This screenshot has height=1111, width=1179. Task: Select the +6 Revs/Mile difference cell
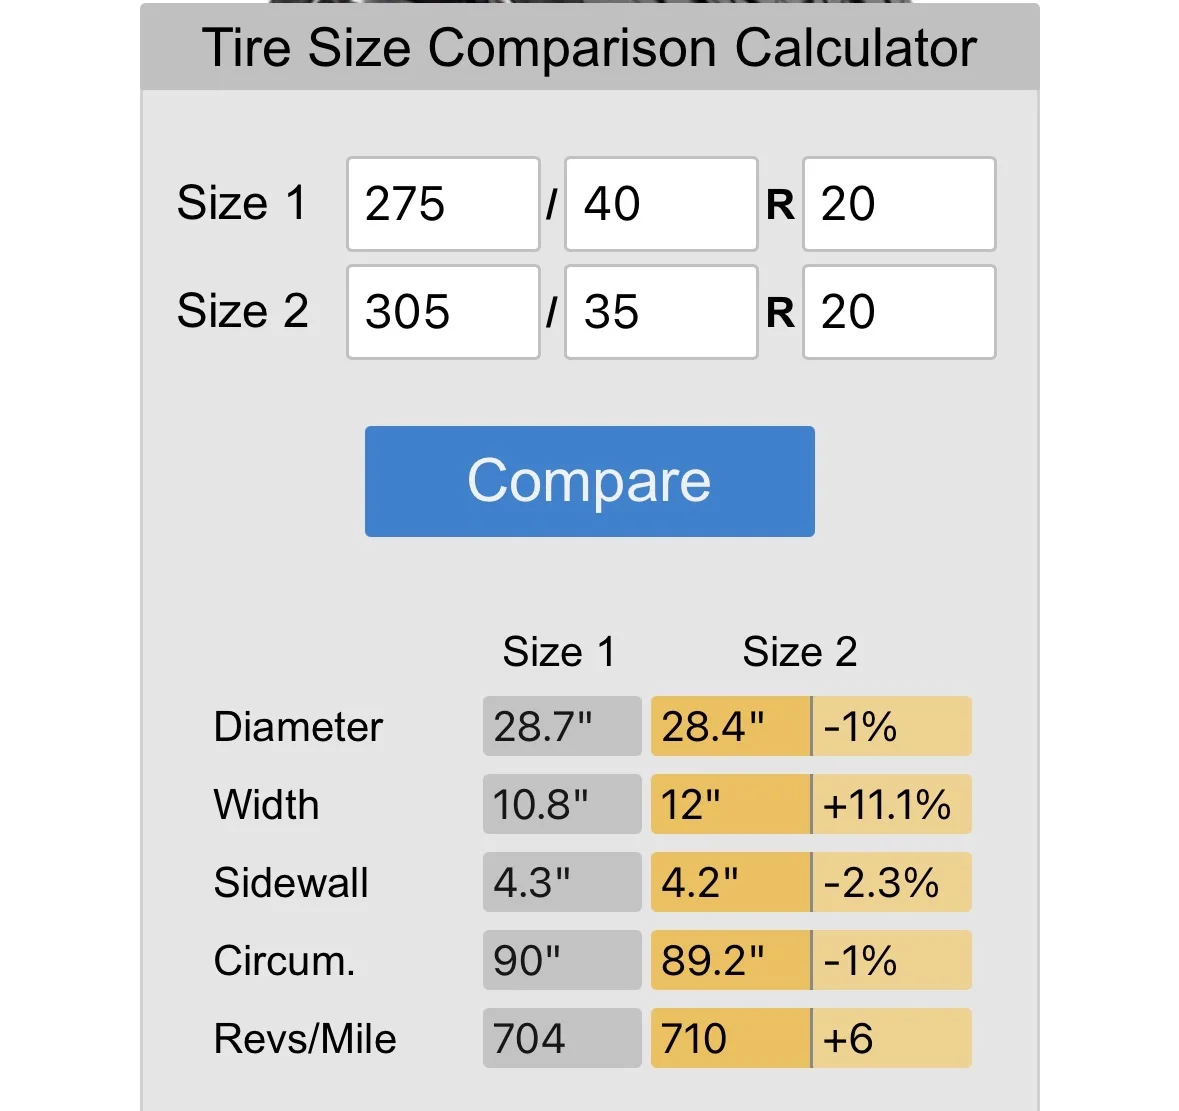point(891,1038)
